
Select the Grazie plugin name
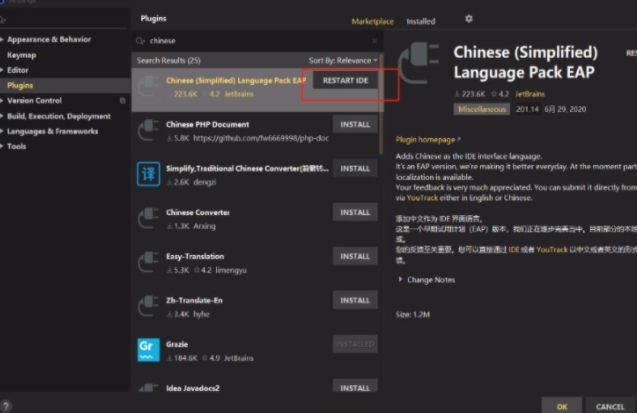point(177,344)
